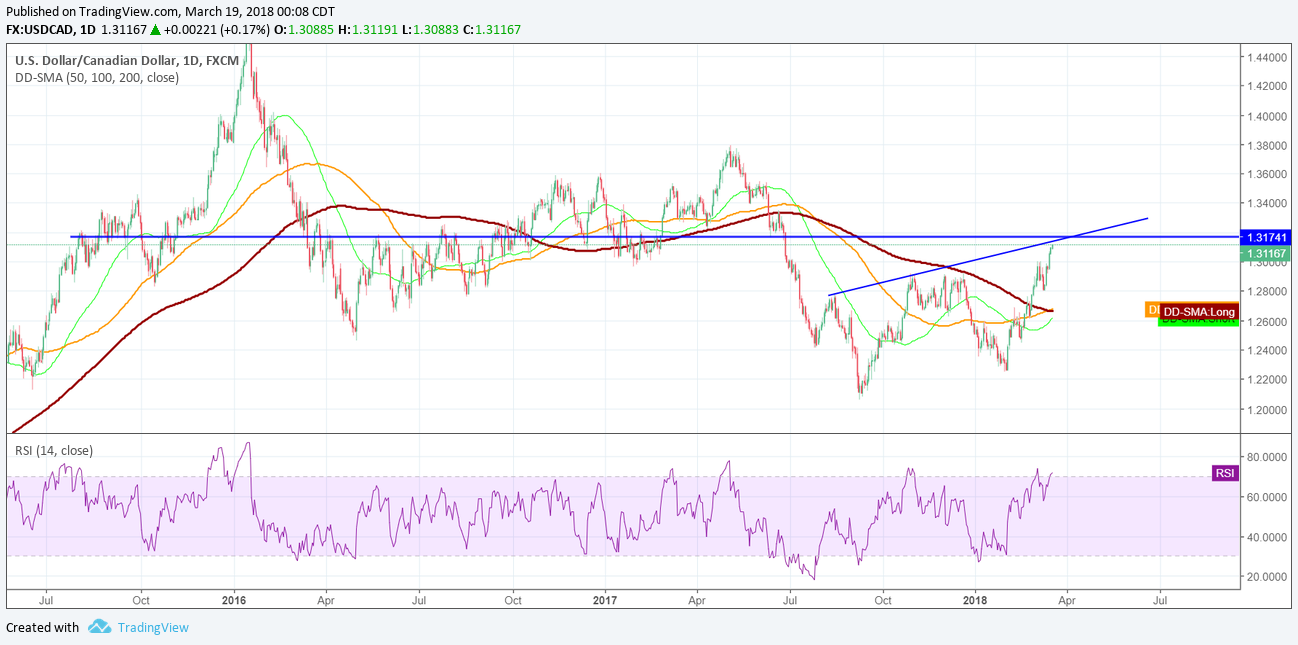Screen dimensions: 1298x645
Task: Click the purple RSI tag
Action: (x=1225, y=472)
